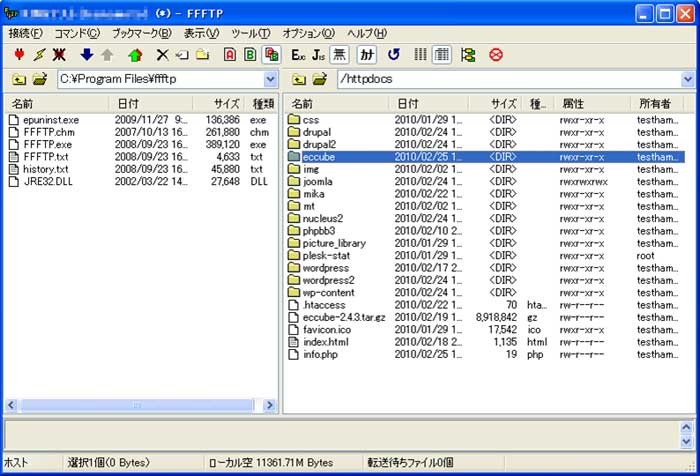Click the Connect plug icon

click(x=19, y=54)
